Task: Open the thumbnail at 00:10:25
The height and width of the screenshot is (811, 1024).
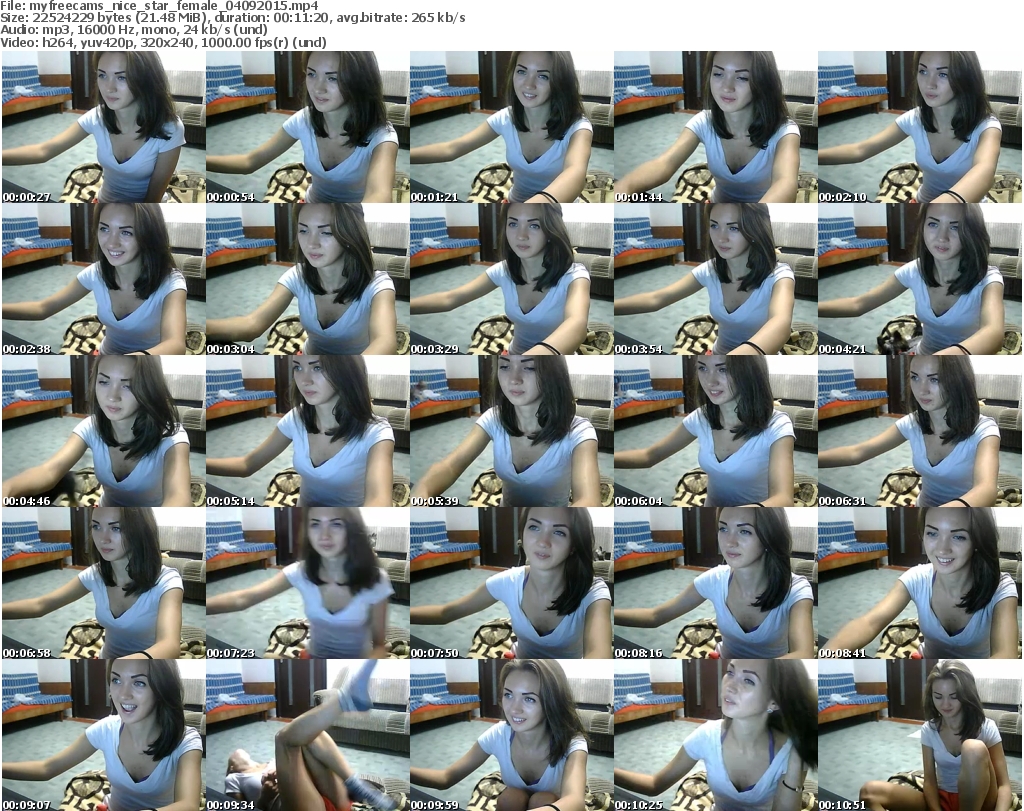Action: coord(716,735)
